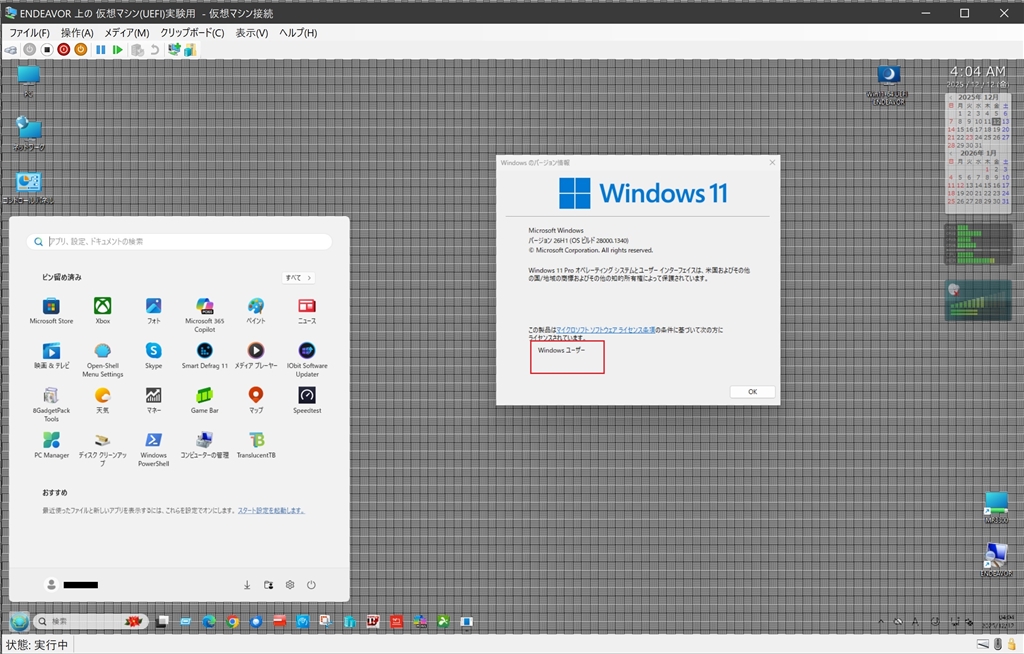Image resolution: width=1024 pixels, height=654 pixels.
Task: Open Microsoft Edge from guest taskbar
Action: [209, 621]
